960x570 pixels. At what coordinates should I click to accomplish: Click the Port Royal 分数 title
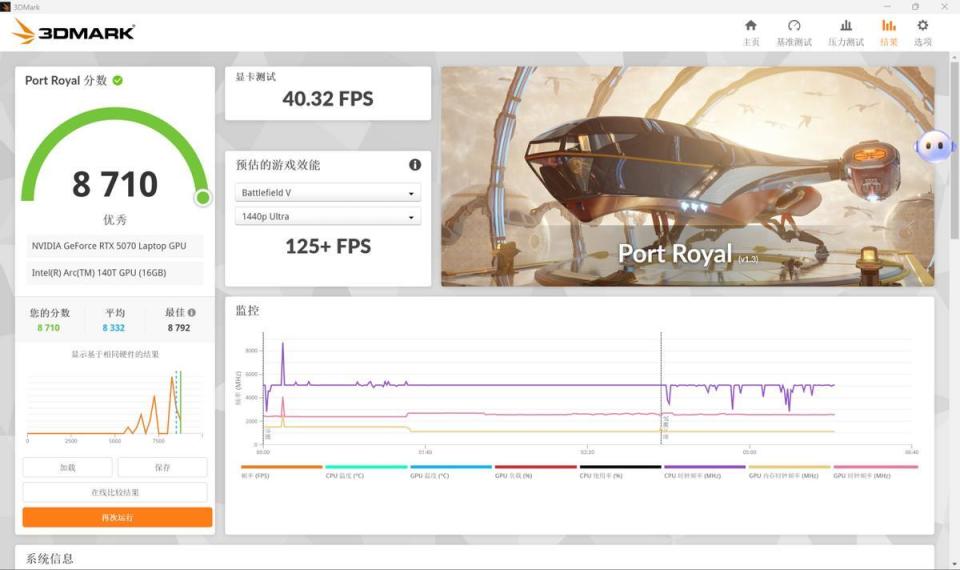click(x=66, y=80)
